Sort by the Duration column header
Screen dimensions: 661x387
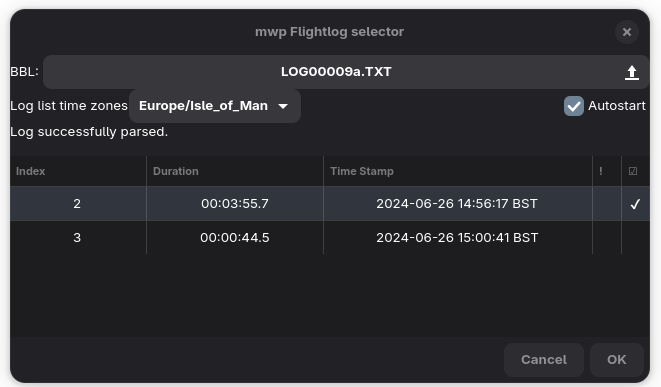point(235,171)
